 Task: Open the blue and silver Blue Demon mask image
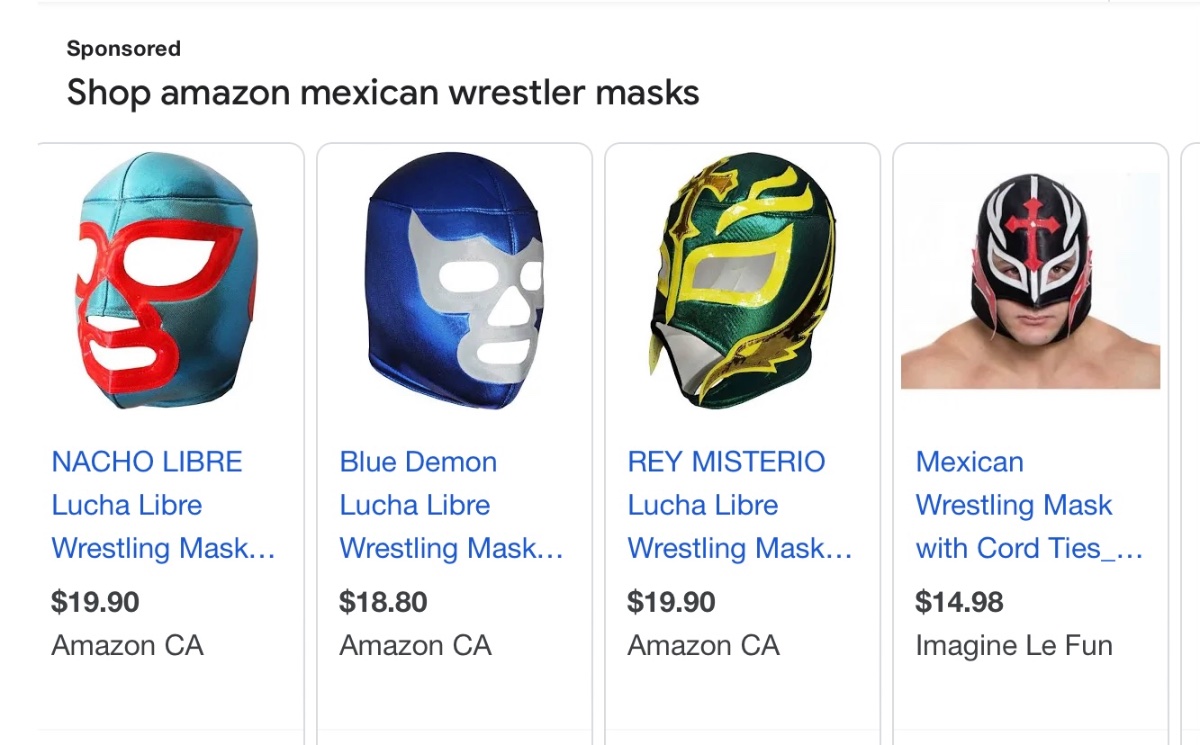454,281
